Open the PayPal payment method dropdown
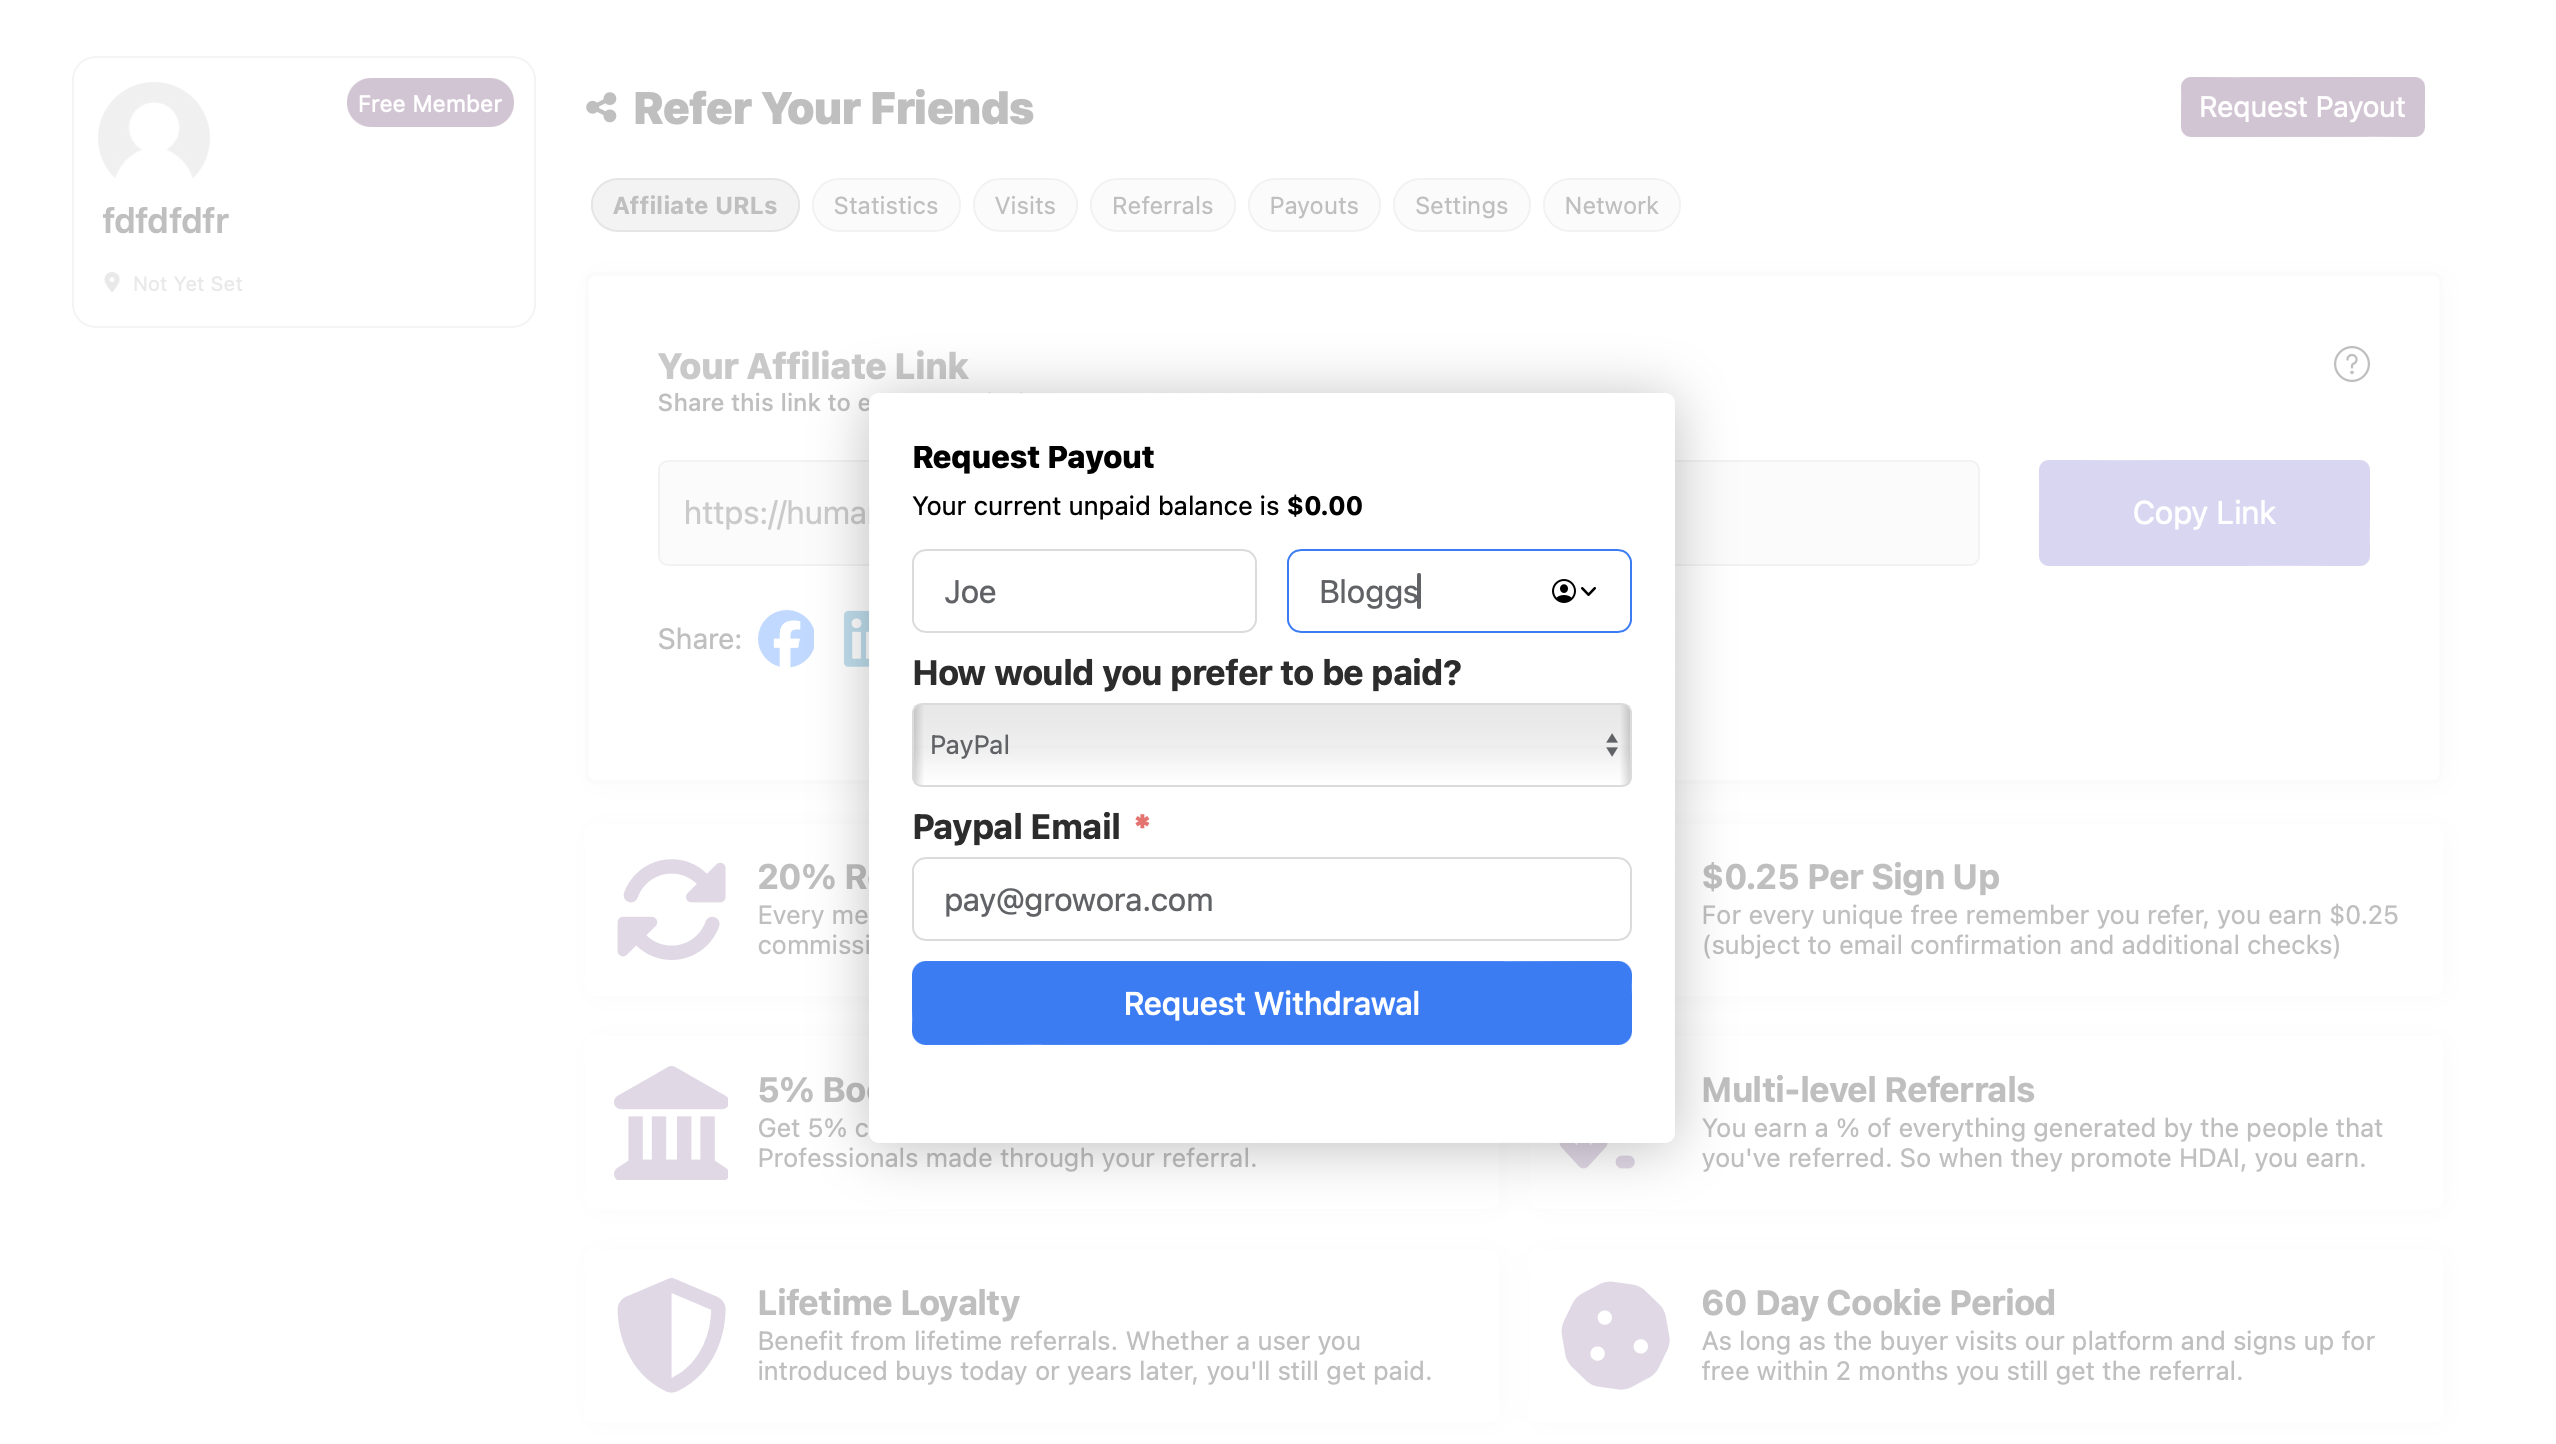2556x1444 pixels. (x=1271, y=745)
